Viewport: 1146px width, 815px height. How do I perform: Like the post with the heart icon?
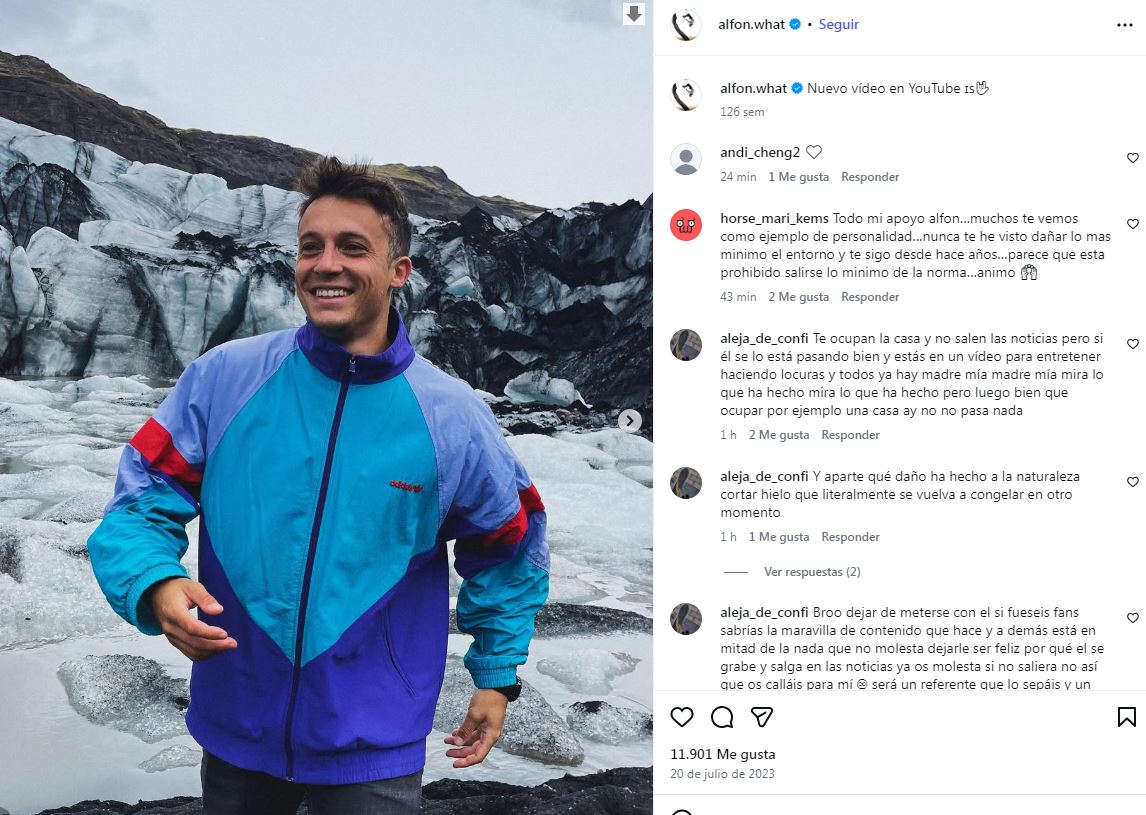tap(682, 717)
